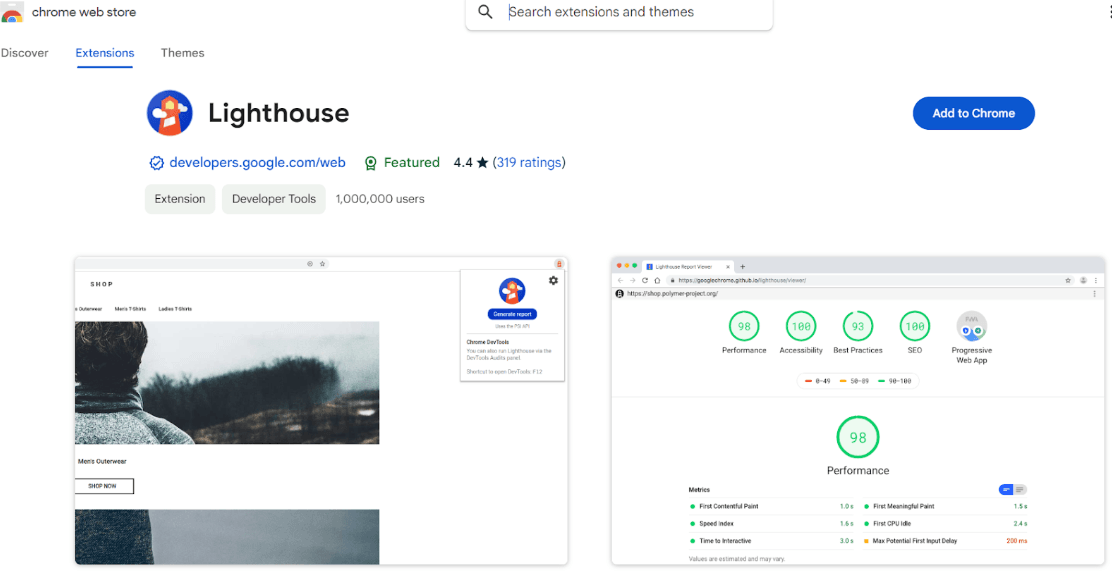The height and width of the screenshot is (572, 1112).
Task: Click the Developer Tools category chip
Action: 274,199
